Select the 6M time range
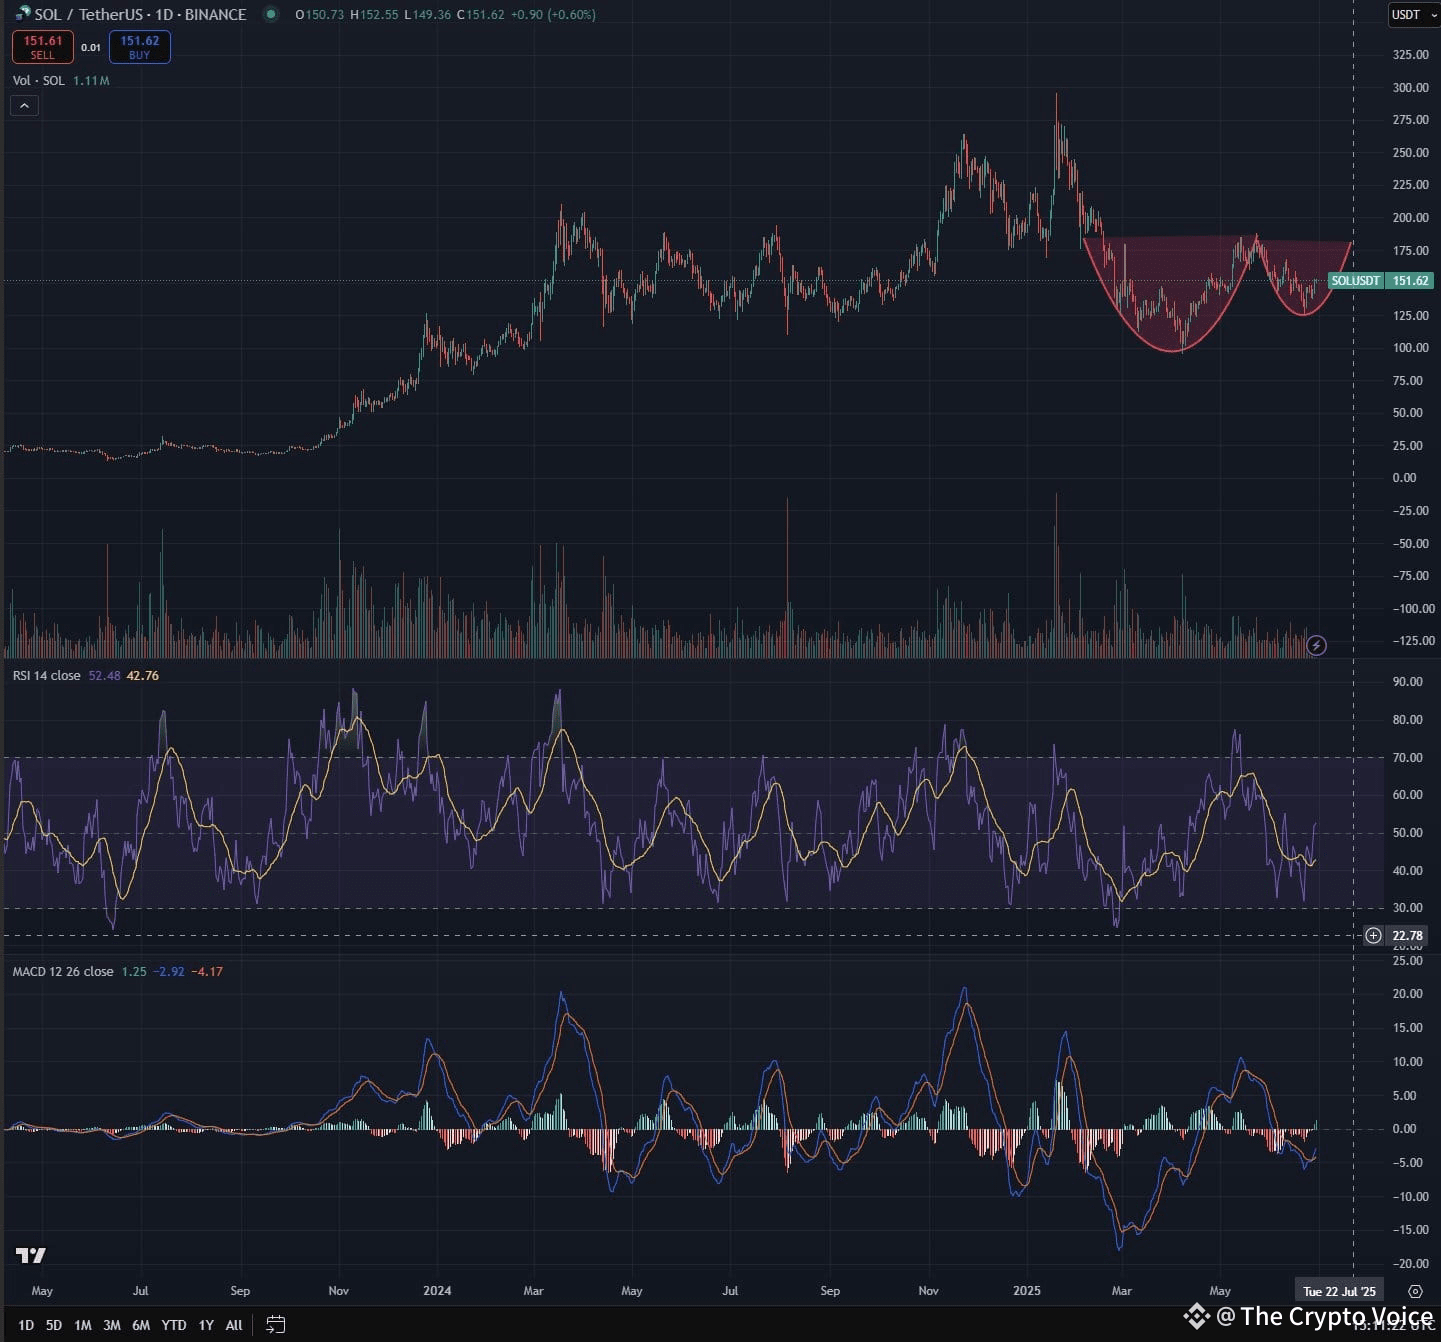 141,1325
